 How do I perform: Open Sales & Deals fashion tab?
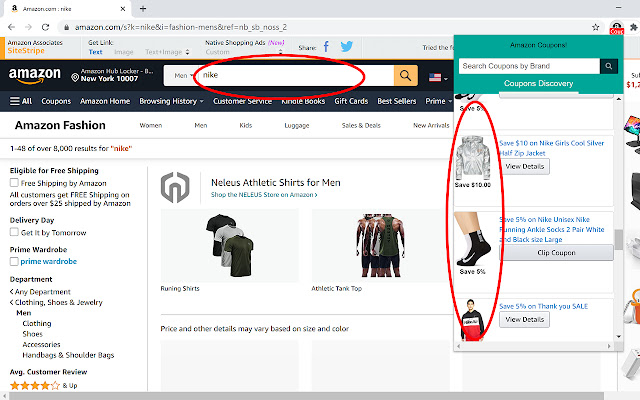tap(361, 125)
